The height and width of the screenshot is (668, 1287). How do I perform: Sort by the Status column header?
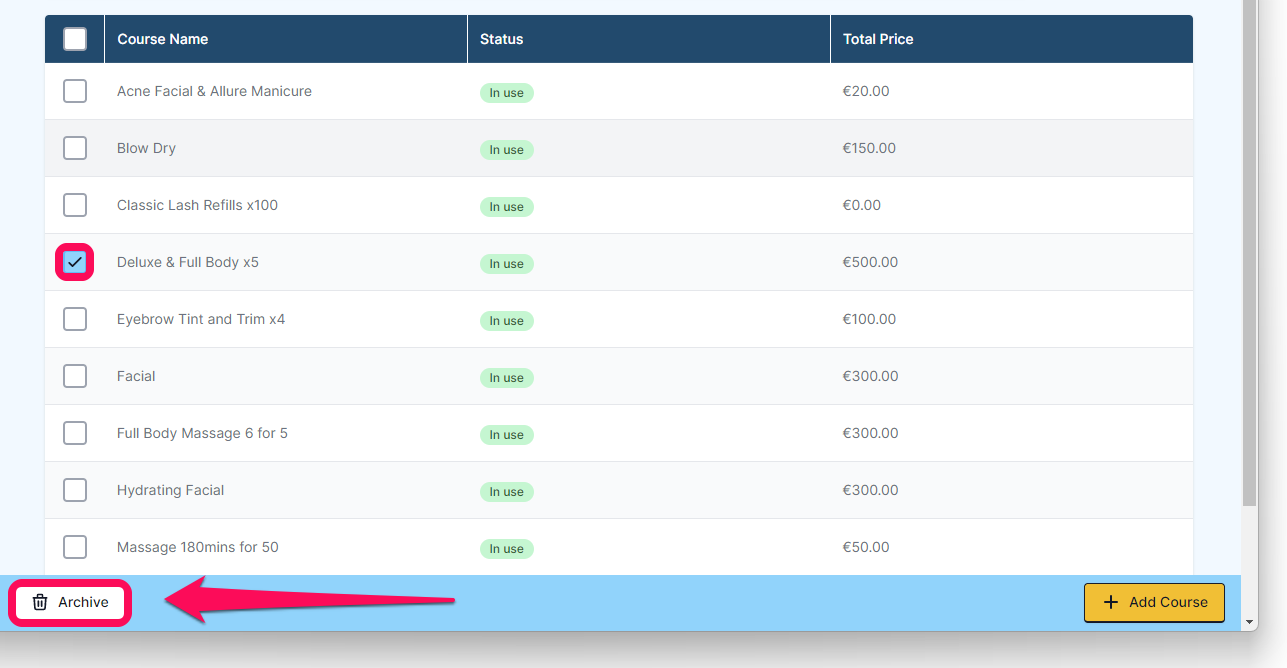[502, 39]
